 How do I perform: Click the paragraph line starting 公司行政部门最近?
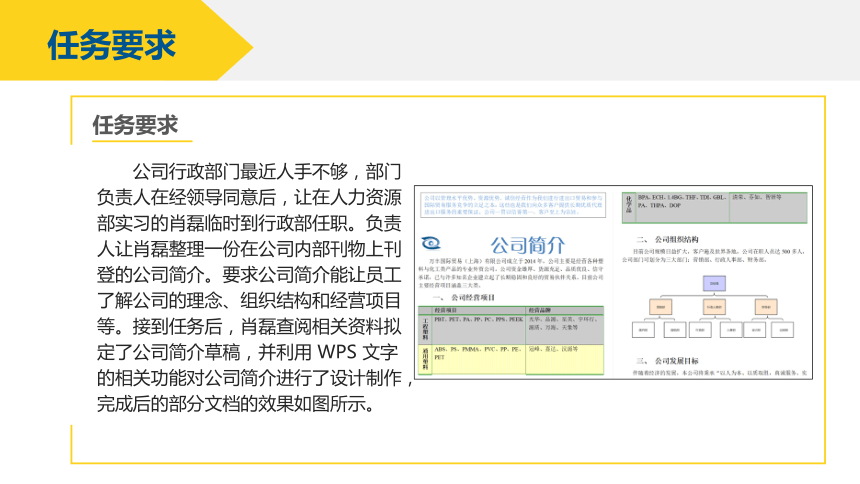(267, 172)
